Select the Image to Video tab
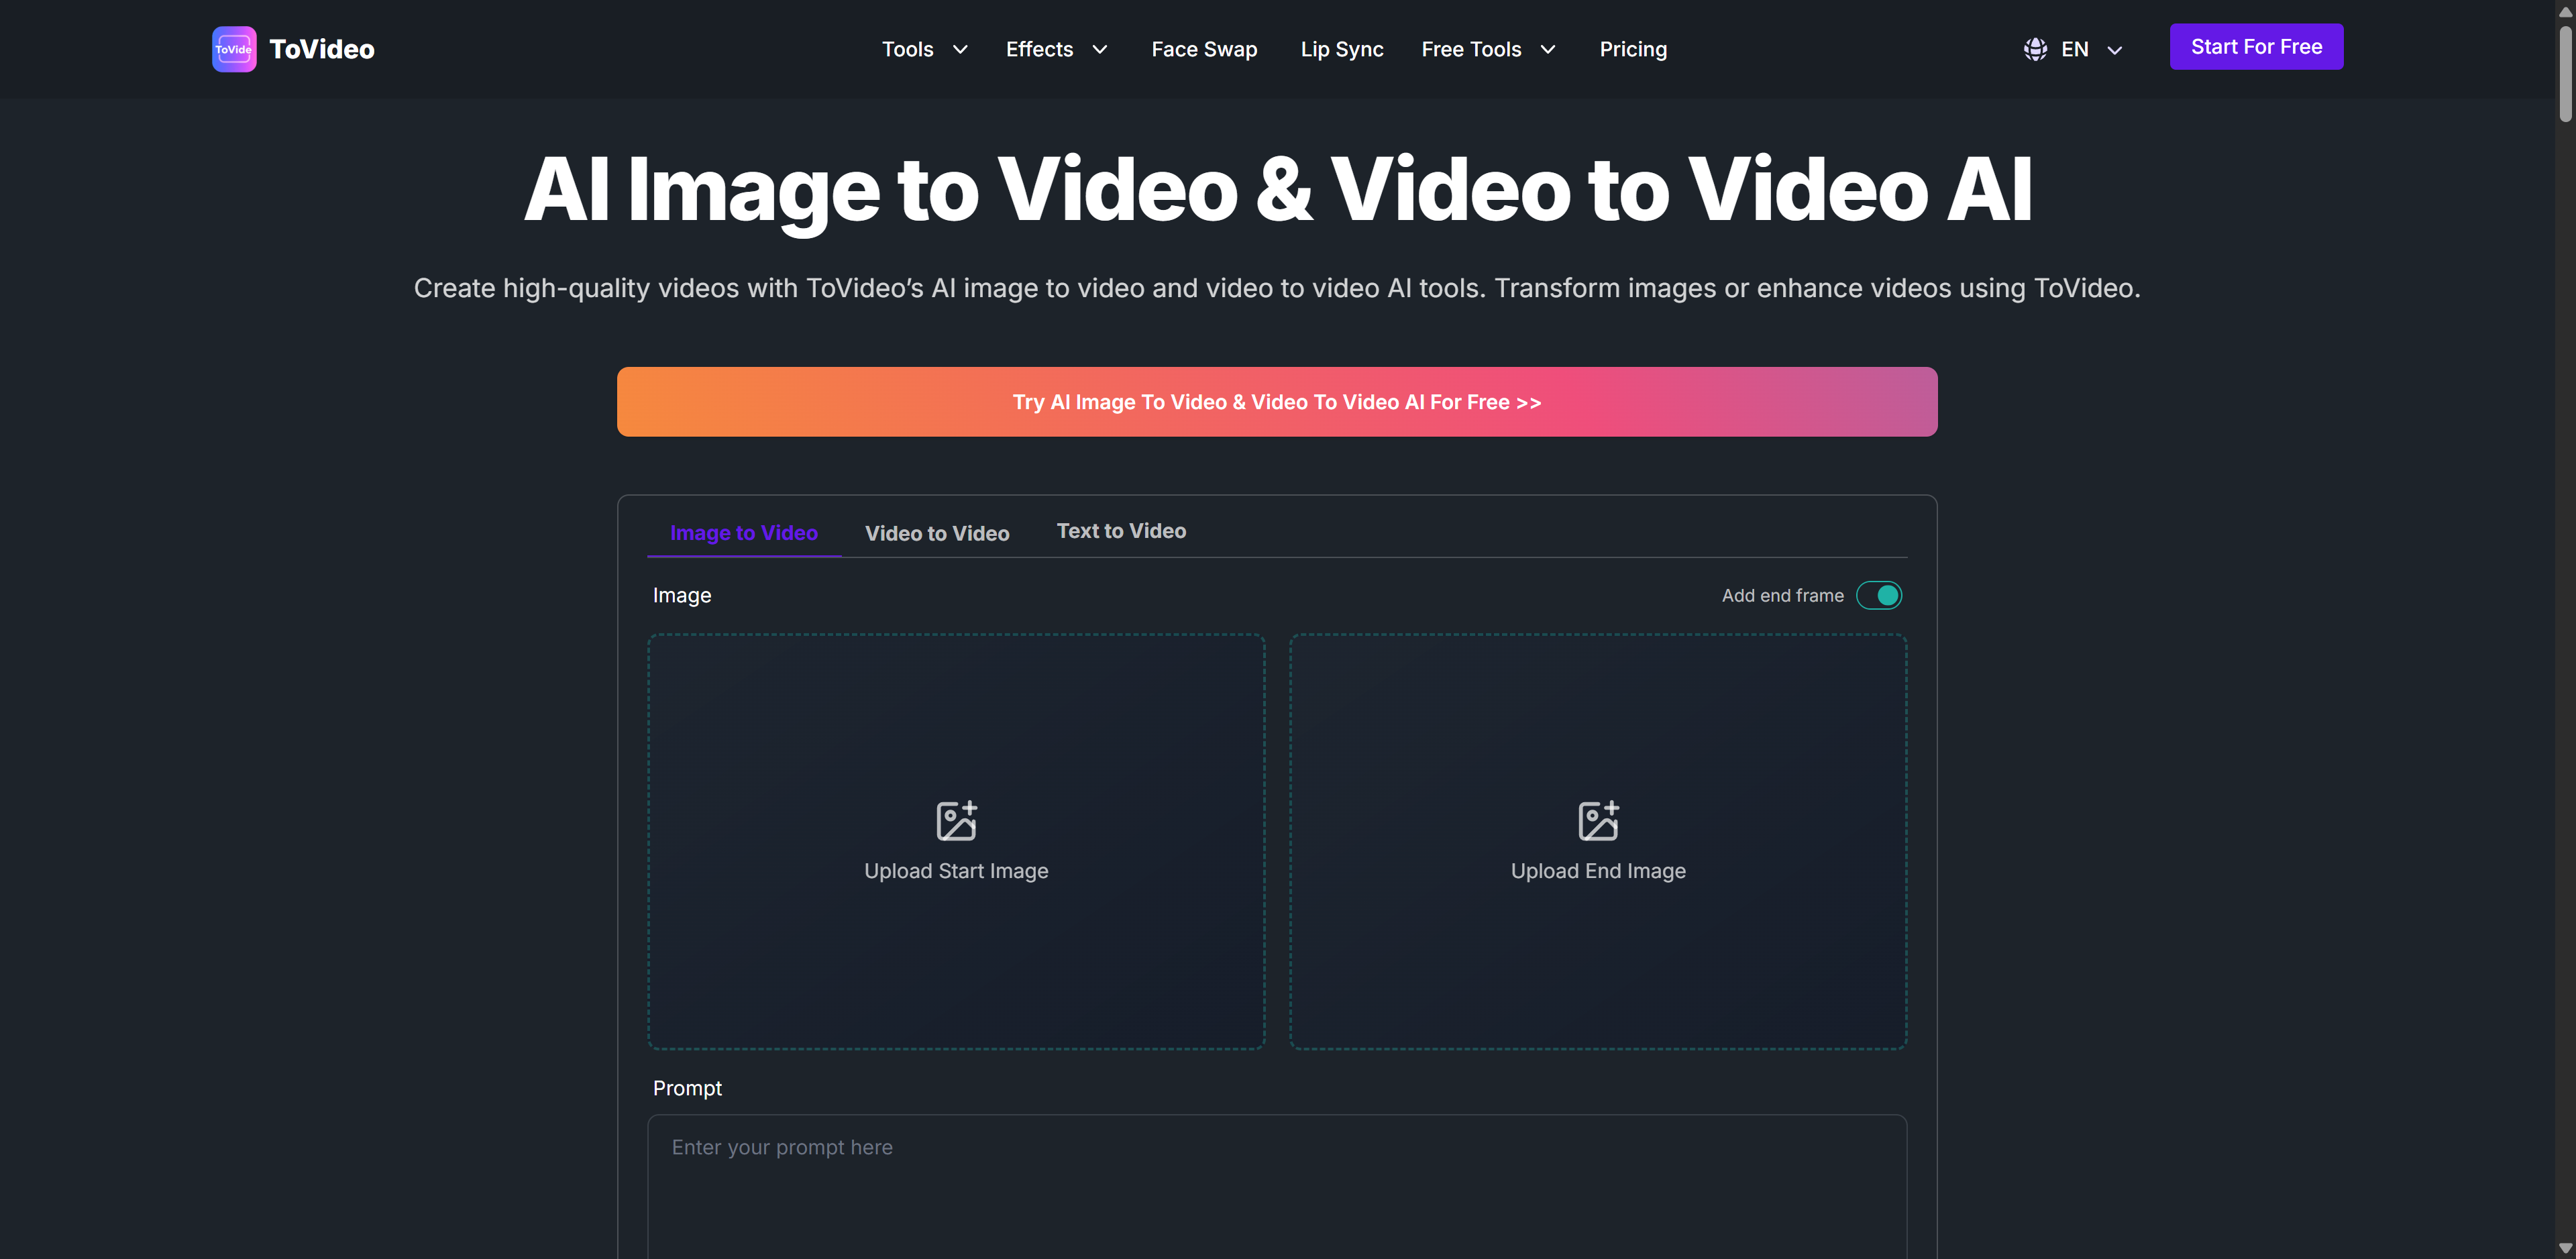2576x1259 pixels. tap(743, 533)
